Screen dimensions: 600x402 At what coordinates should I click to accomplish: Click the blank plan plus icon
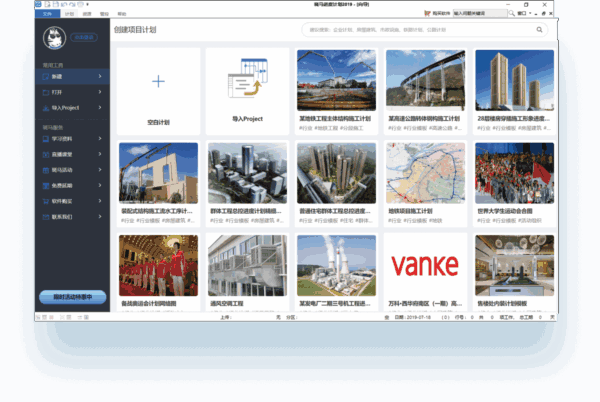pos(157,82)
